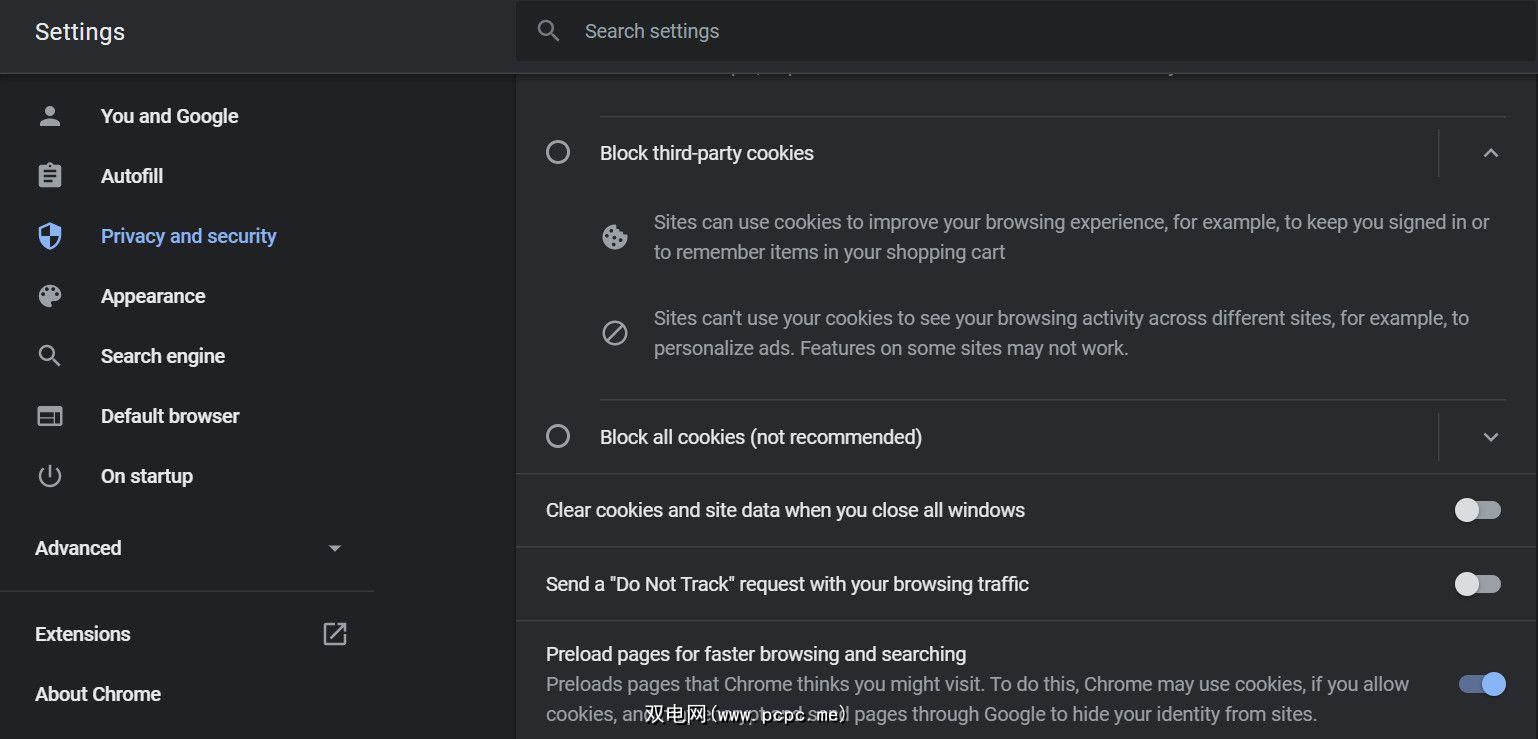Viewport: 1538px width, 739px height.
Task: Click the Search engine magnifier icon
Action: (49, 356)
